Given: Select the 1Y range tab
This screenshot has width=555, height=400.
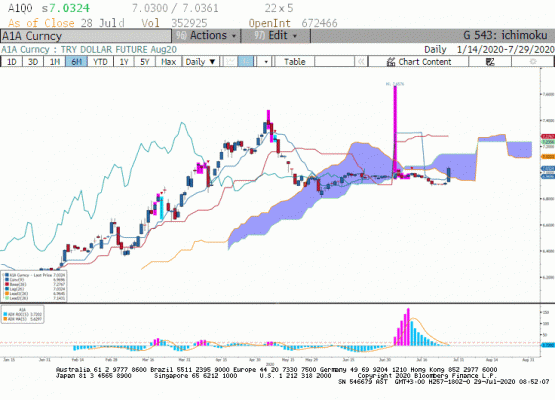Looking at the screenshot, I should click(x=124, y=62).
